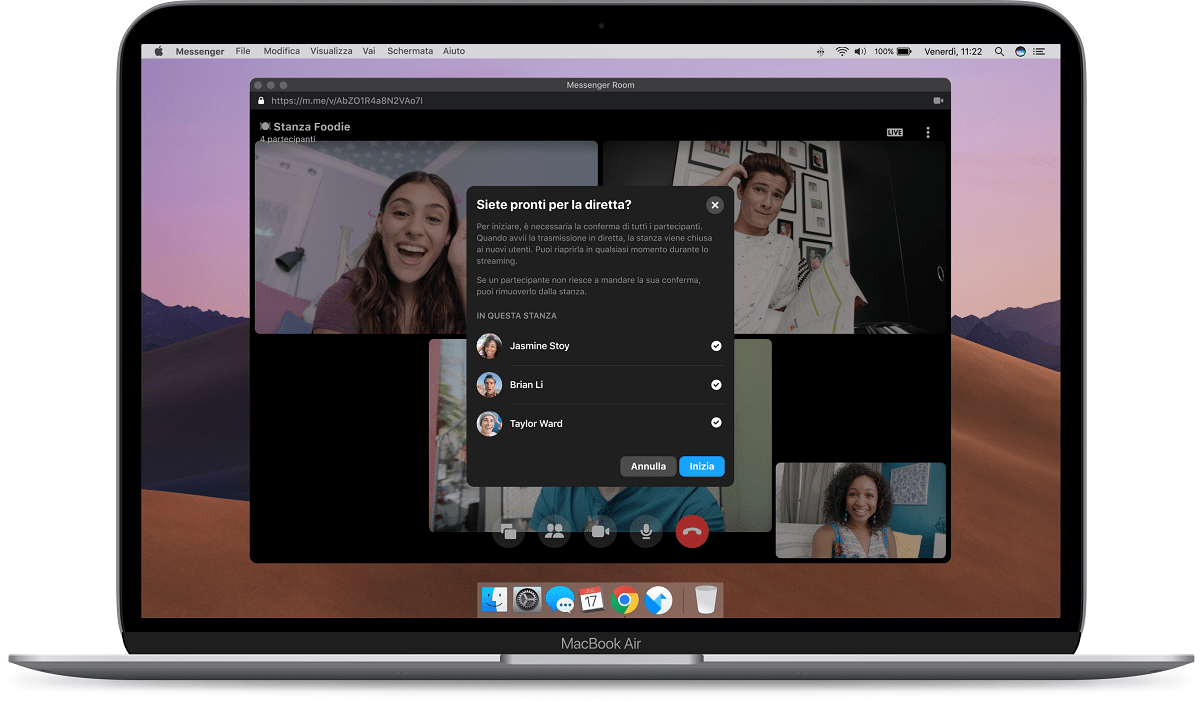This screenshot has height=702, width=1200.
Task: Open Finder in the Dock
Action: 494,600
